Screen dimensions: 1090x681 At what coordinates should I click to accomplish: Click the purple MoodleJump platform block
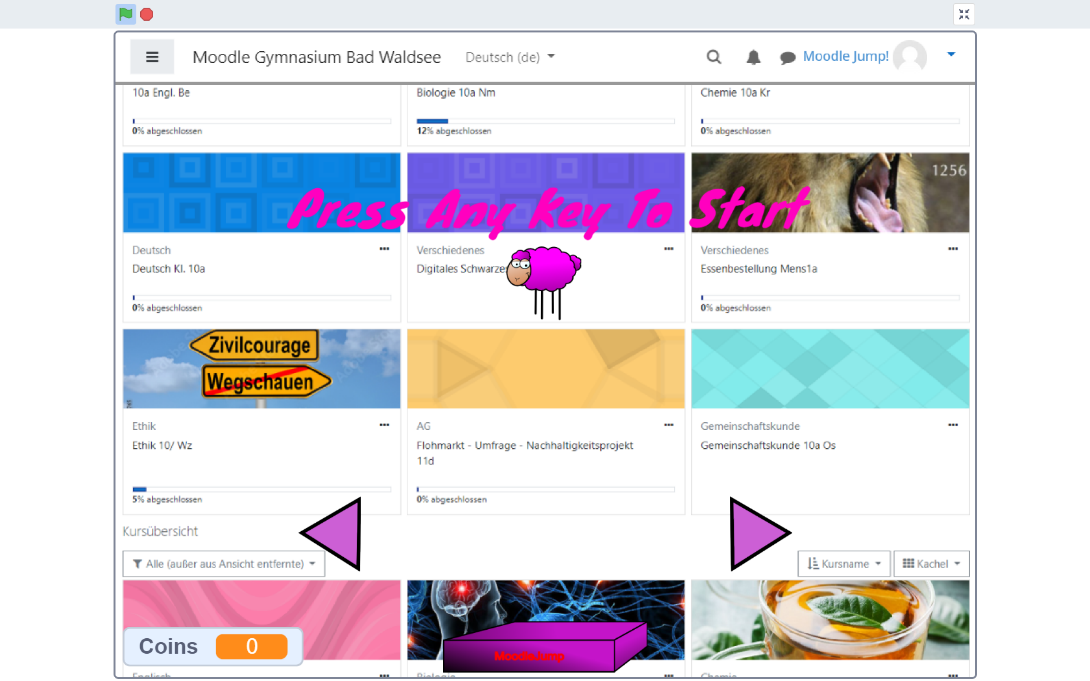click(545, 648)
